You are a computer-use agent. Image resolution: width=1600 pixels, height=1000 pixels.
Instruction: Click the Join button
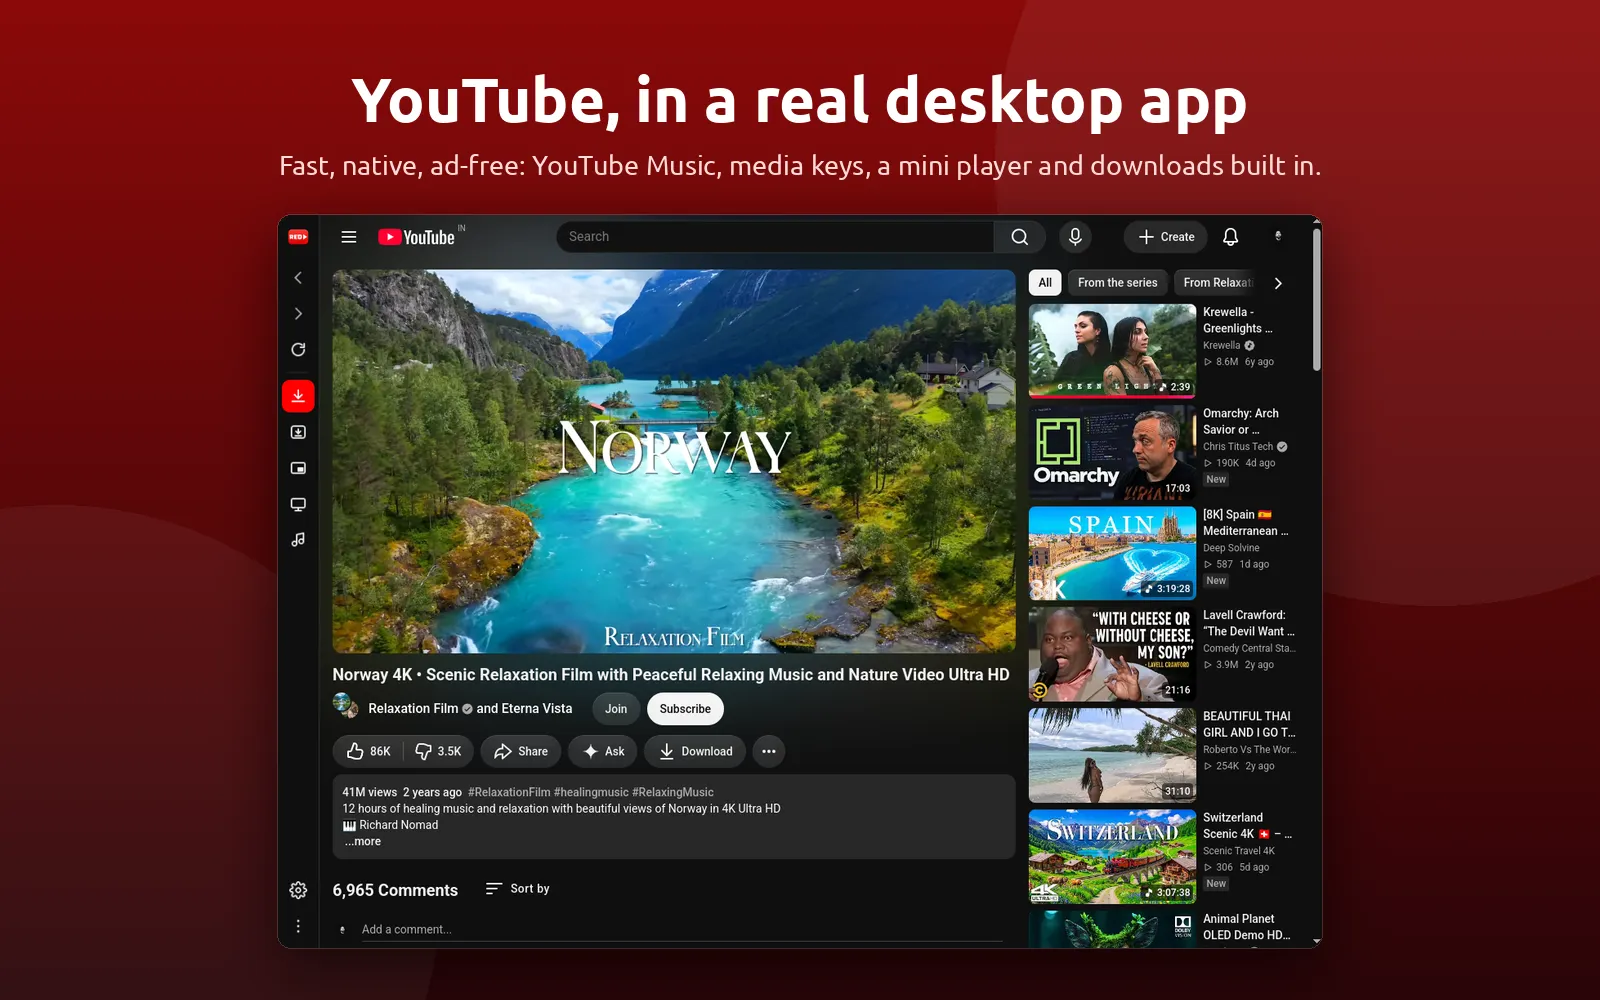tap(616, 709)
